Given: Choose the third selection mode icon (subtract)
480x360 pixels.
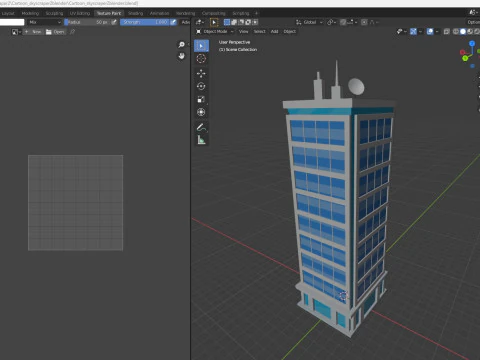Looking at the screenshot, I should click(x=241, y=22).
